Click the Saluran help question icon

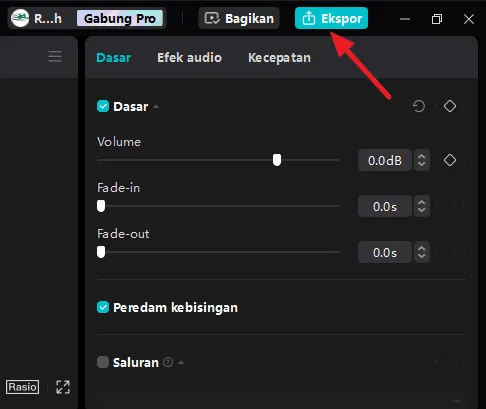click(x=168, y=362)
